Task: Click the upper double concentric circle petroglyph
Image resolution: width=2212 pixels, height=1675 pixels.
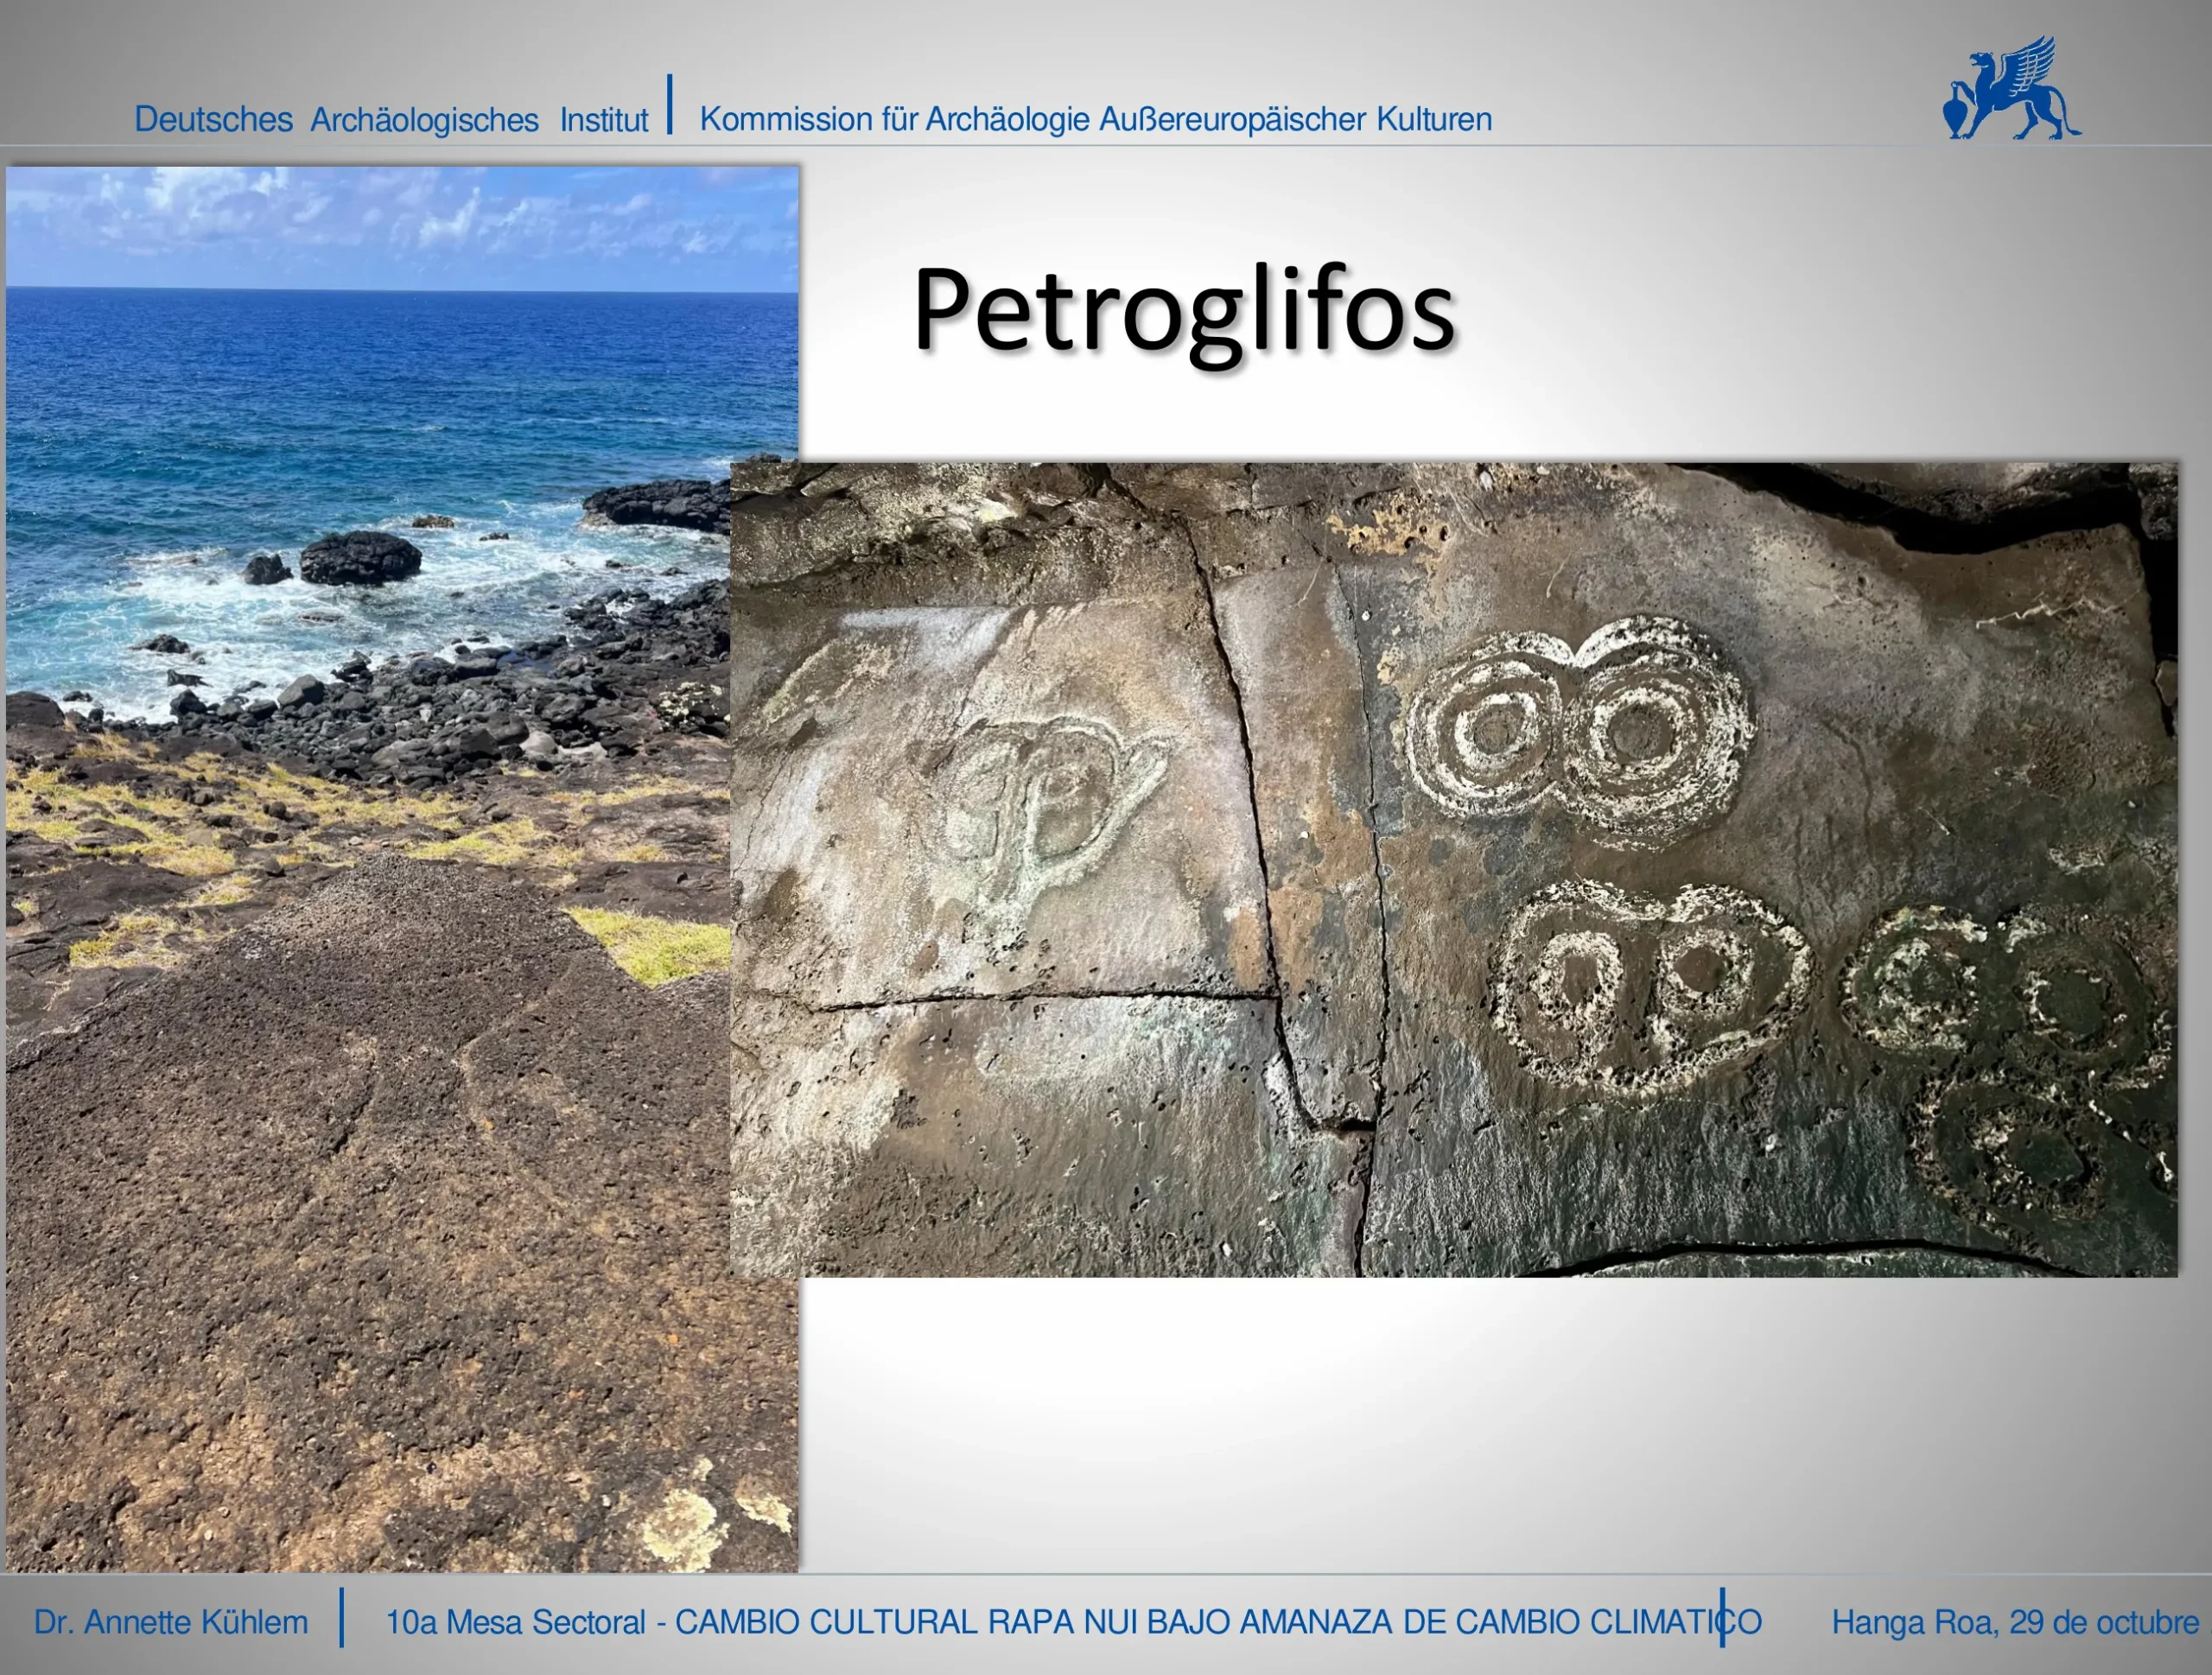Action: coord(1577,733)
